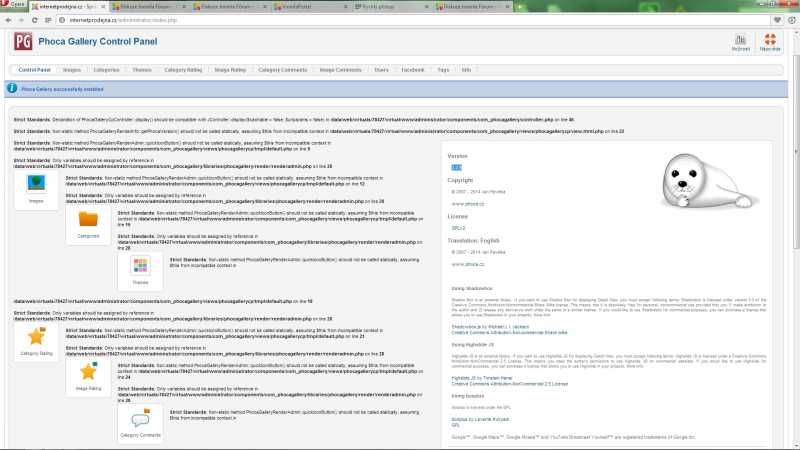Open the Image Rating tab
The height and width of the screenshot is (450, 800).
230,70
